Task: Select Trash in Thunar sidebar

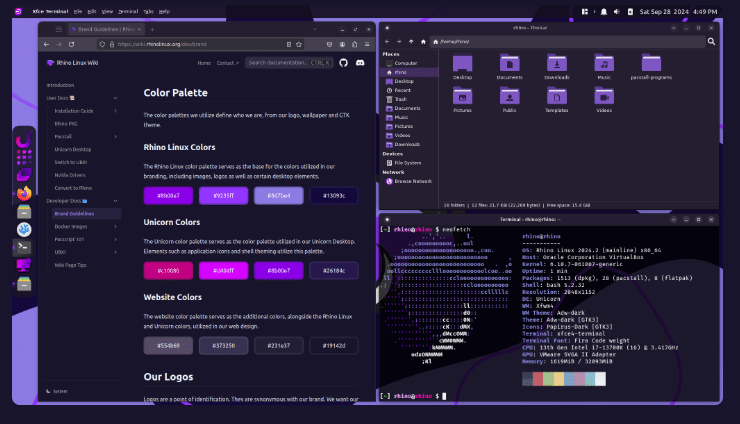Action: click(401, 99)
